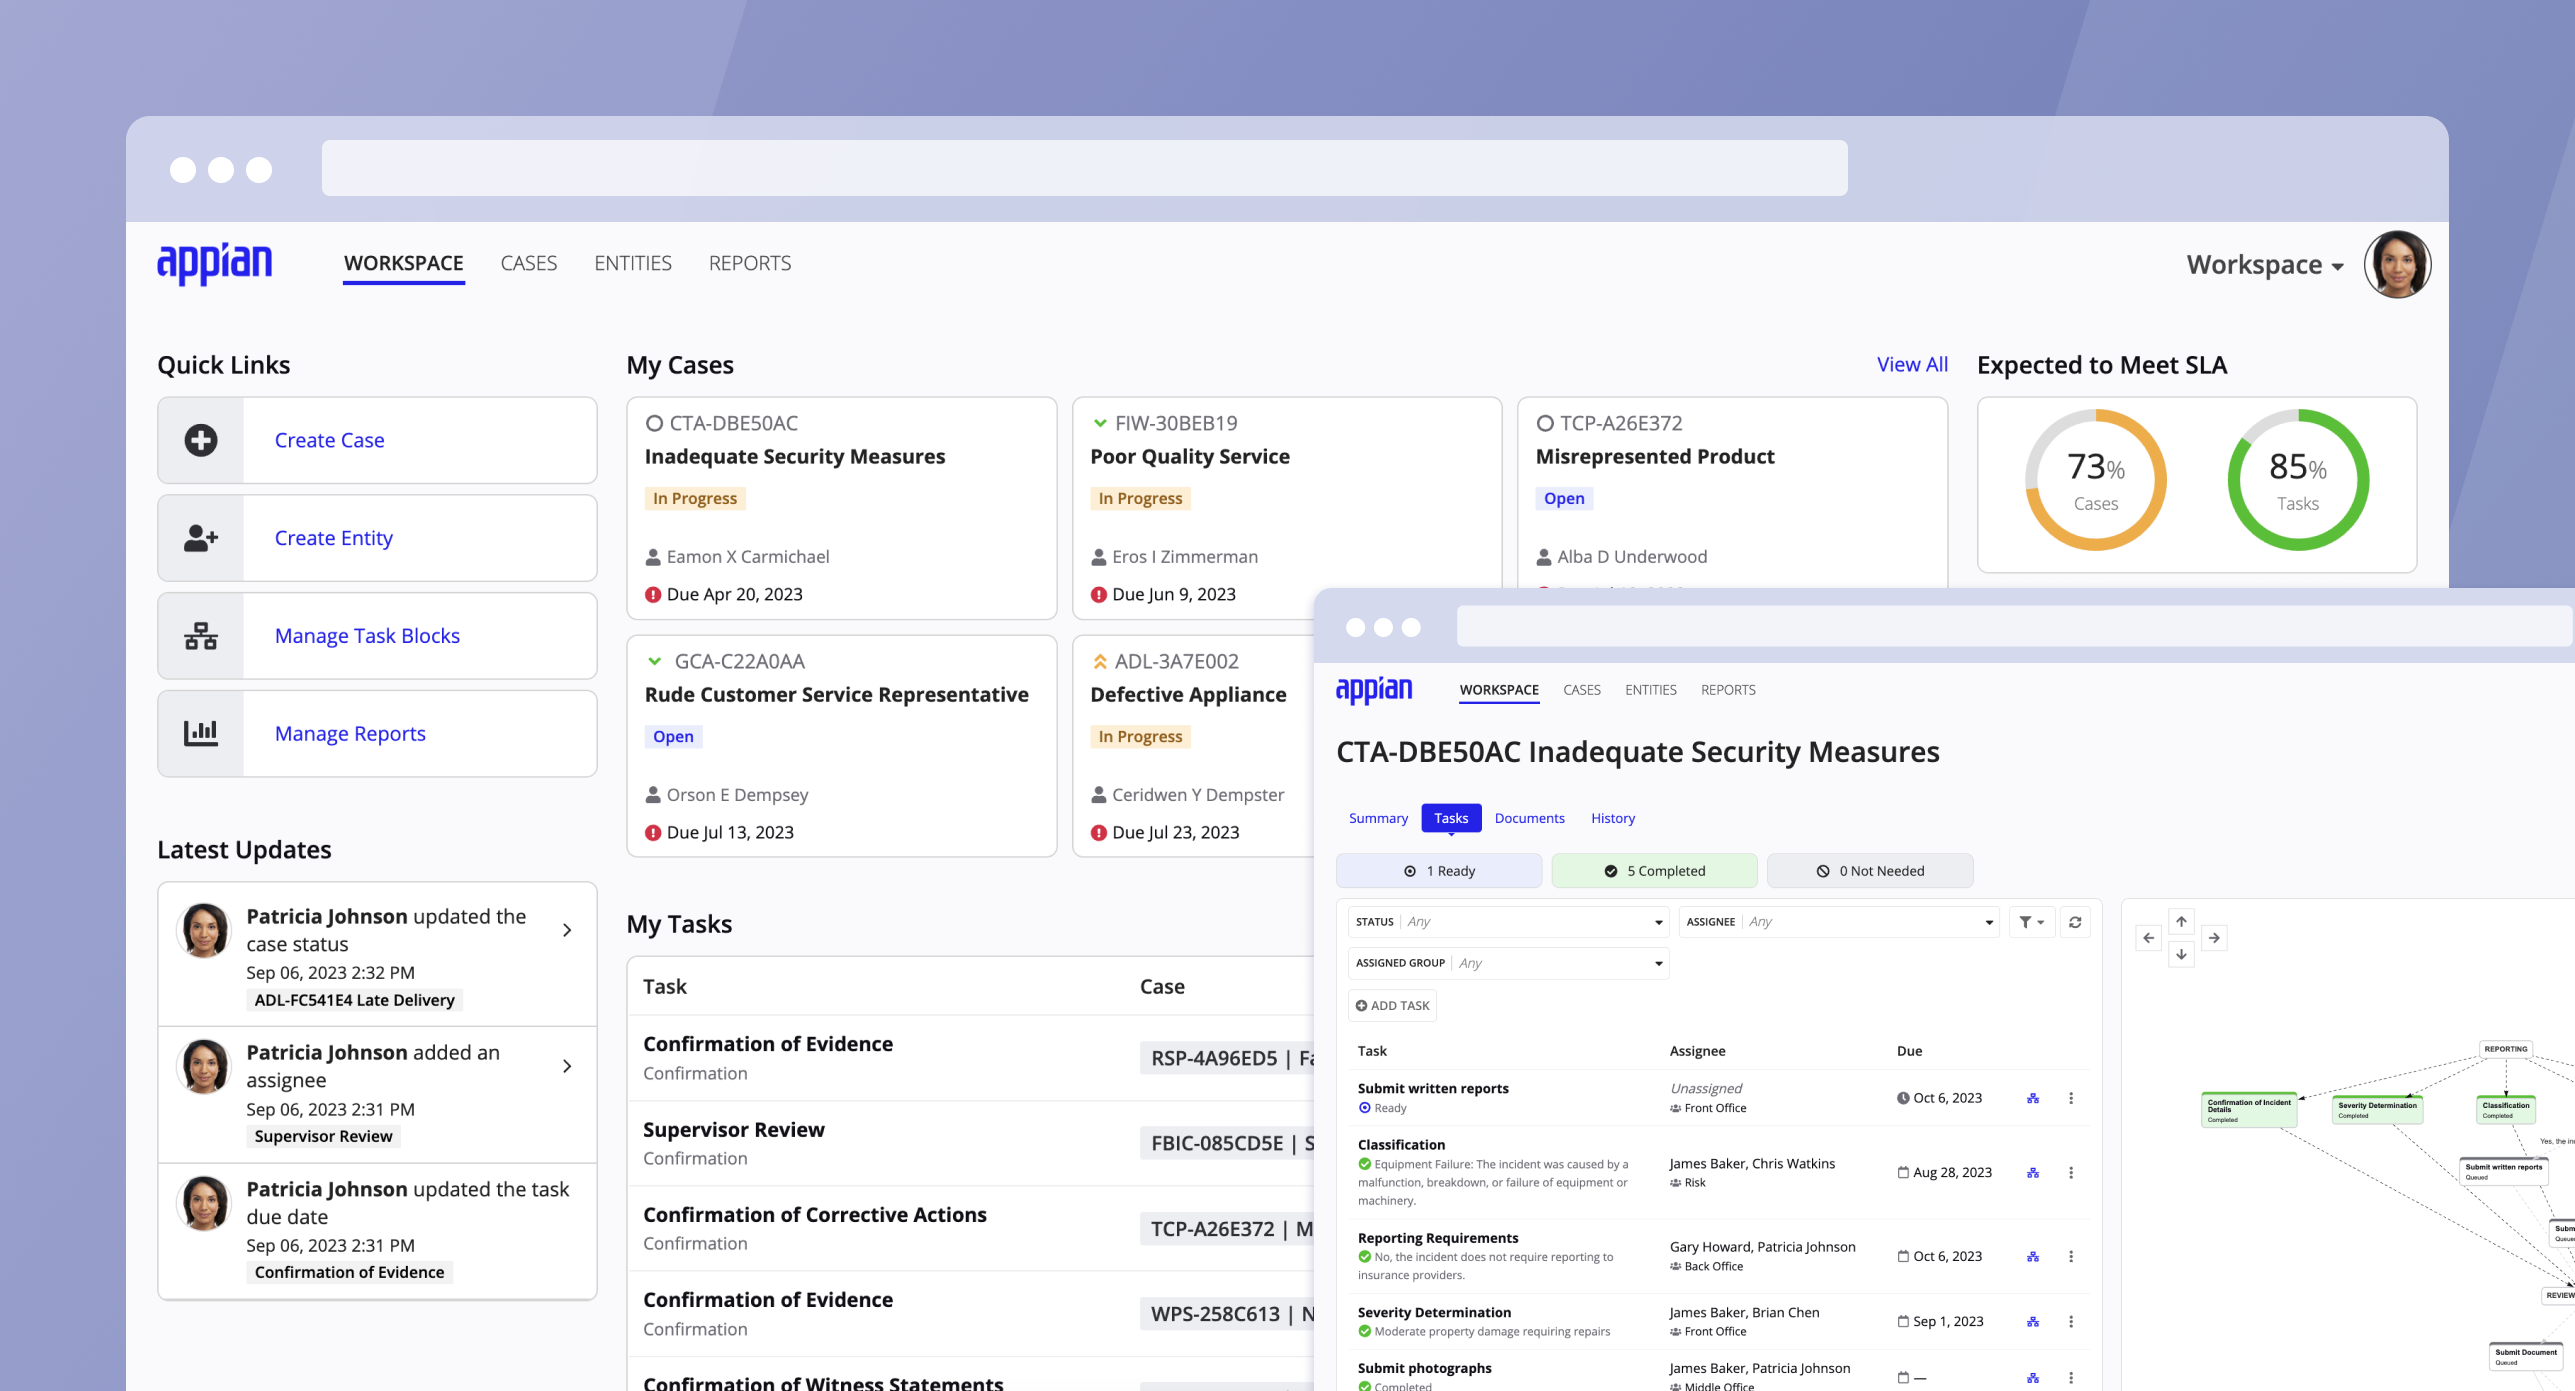Toggle the 0 Not Needed task filter
This screenshot has height=1391, width=2575.
1869,870
